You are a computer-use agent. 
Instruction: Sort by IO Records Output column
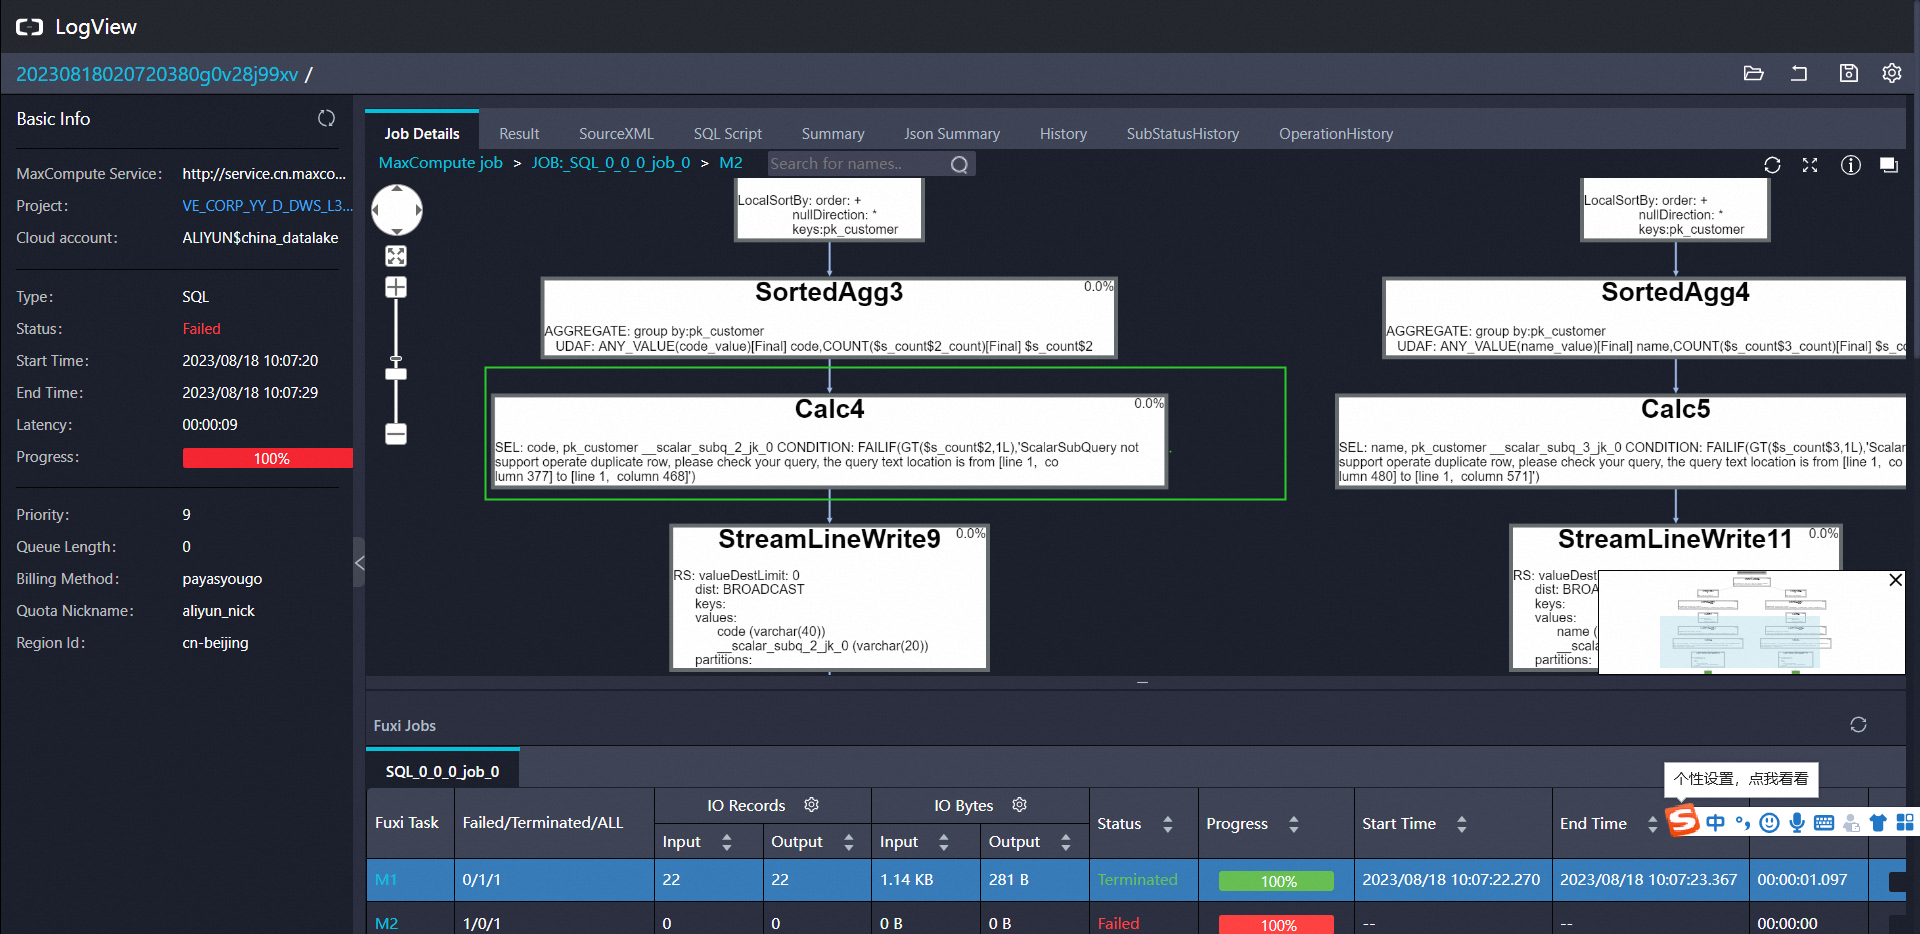pos(849,842)
